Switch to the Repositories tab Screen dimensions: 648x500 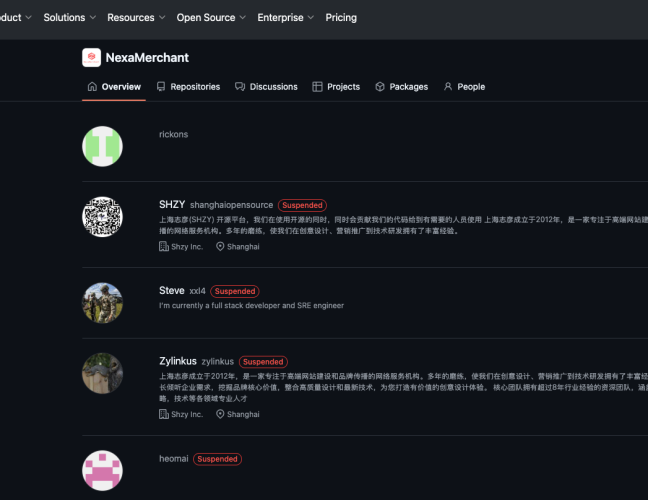click(188, 87)
